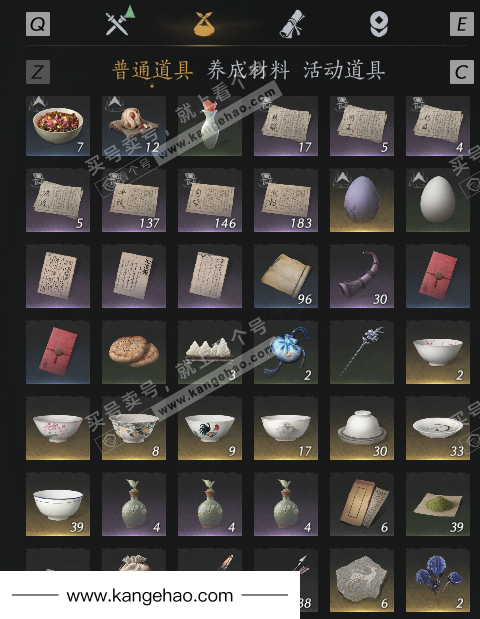Viewport: 480px width, 619px height.
Task: Select the golden pouch inventory tab
Action: click(x=204, y=24)
